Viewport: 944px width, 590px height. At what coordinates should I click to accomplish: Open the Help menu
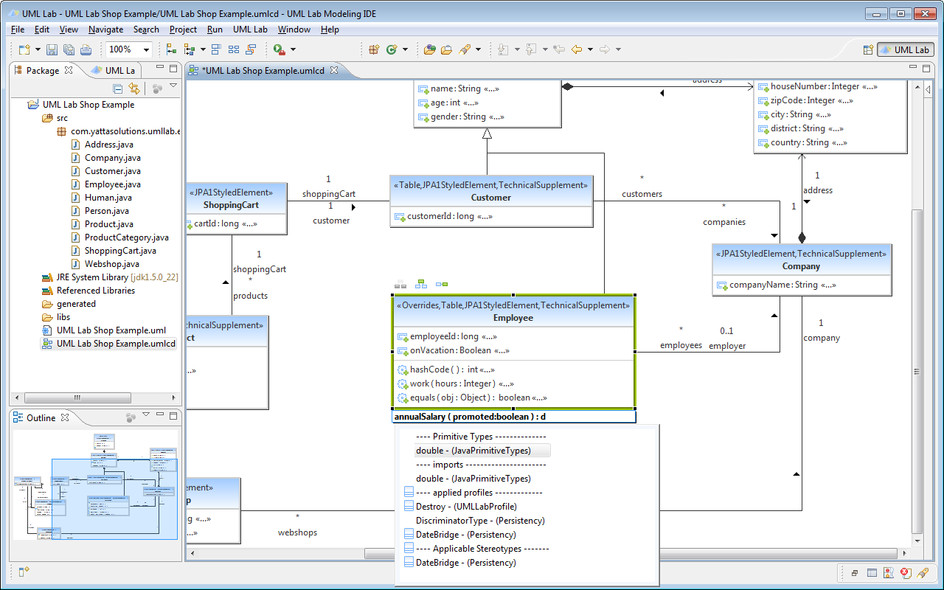(x=329, y=30)
